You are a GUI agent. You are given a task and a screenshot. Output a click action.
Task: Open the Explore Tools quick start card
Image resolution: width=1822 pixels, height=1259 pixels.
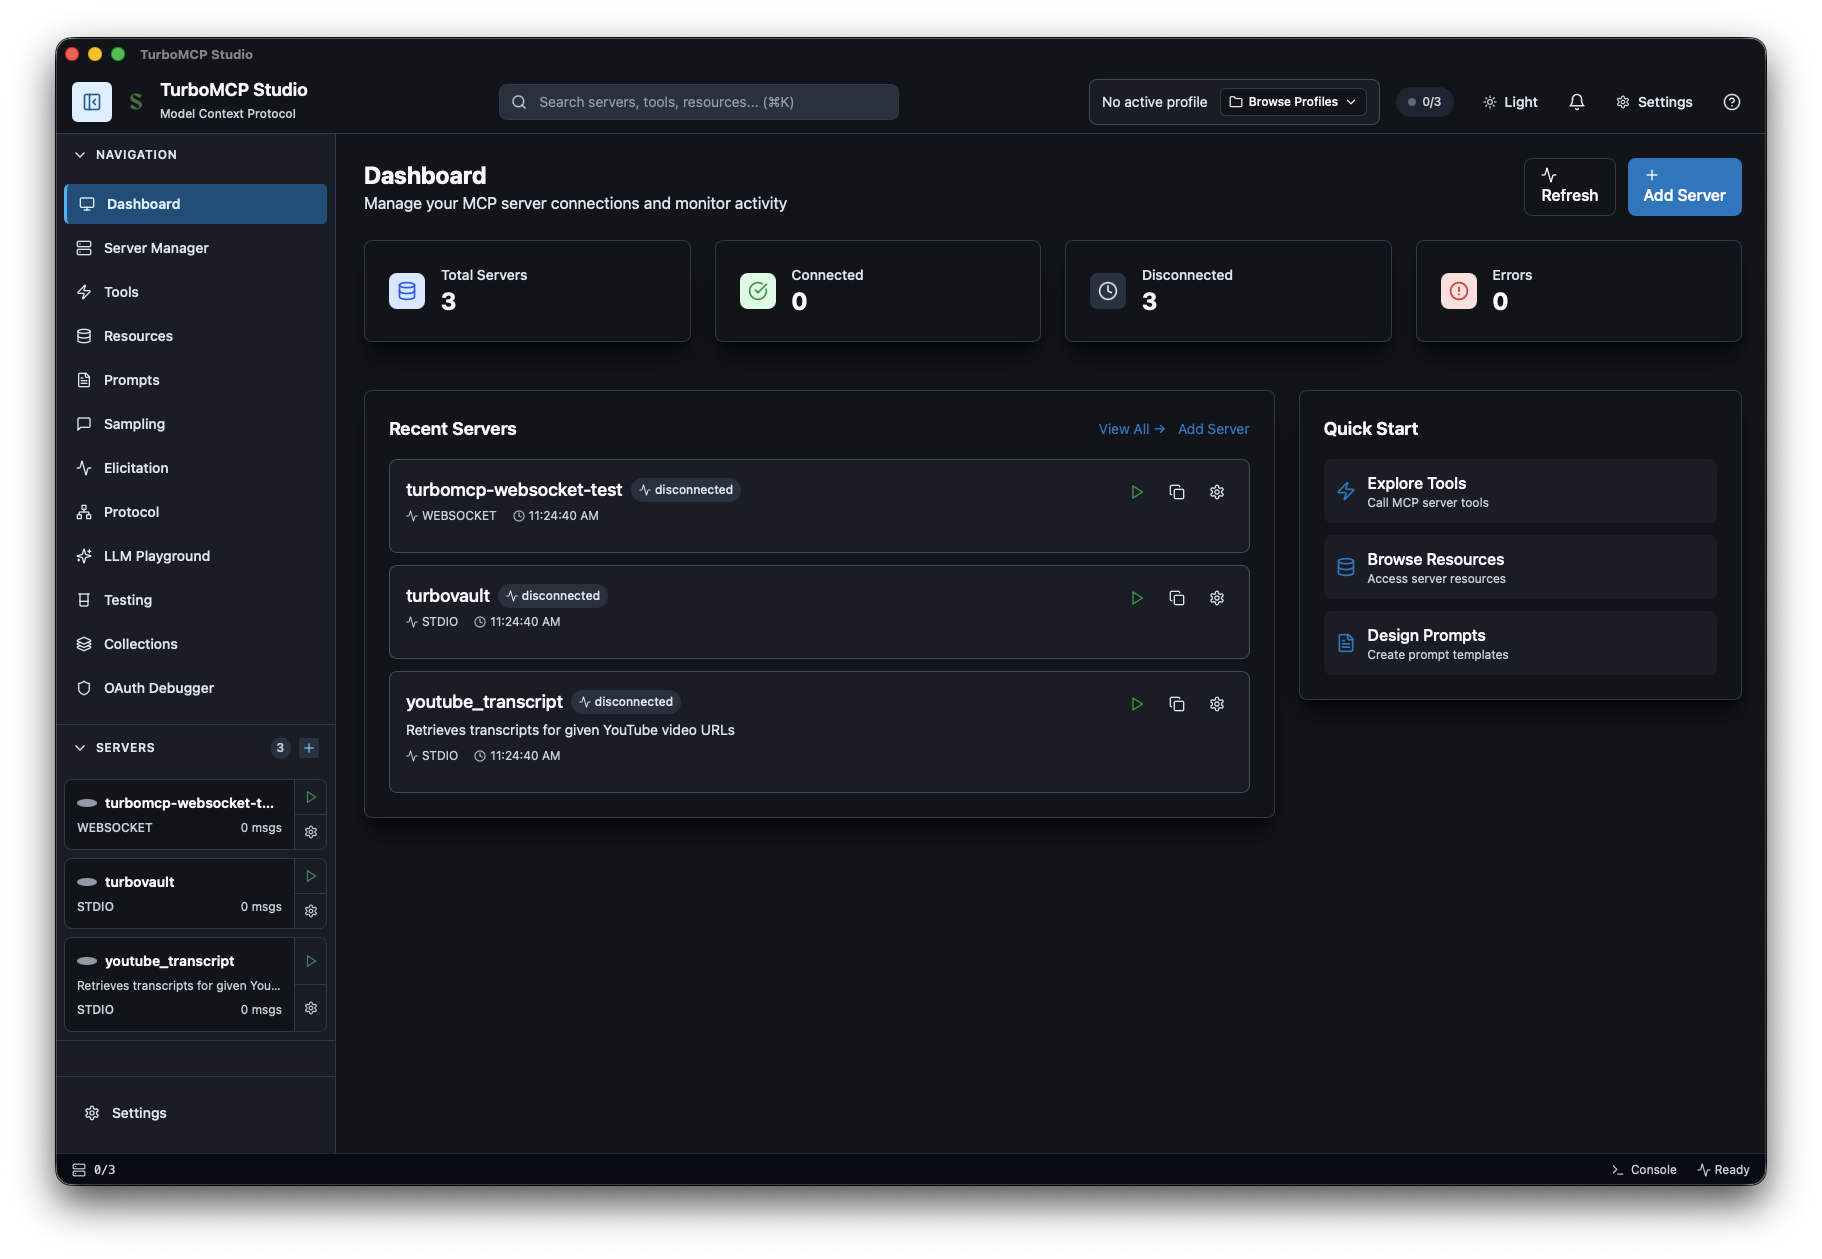coord(1520,491)
